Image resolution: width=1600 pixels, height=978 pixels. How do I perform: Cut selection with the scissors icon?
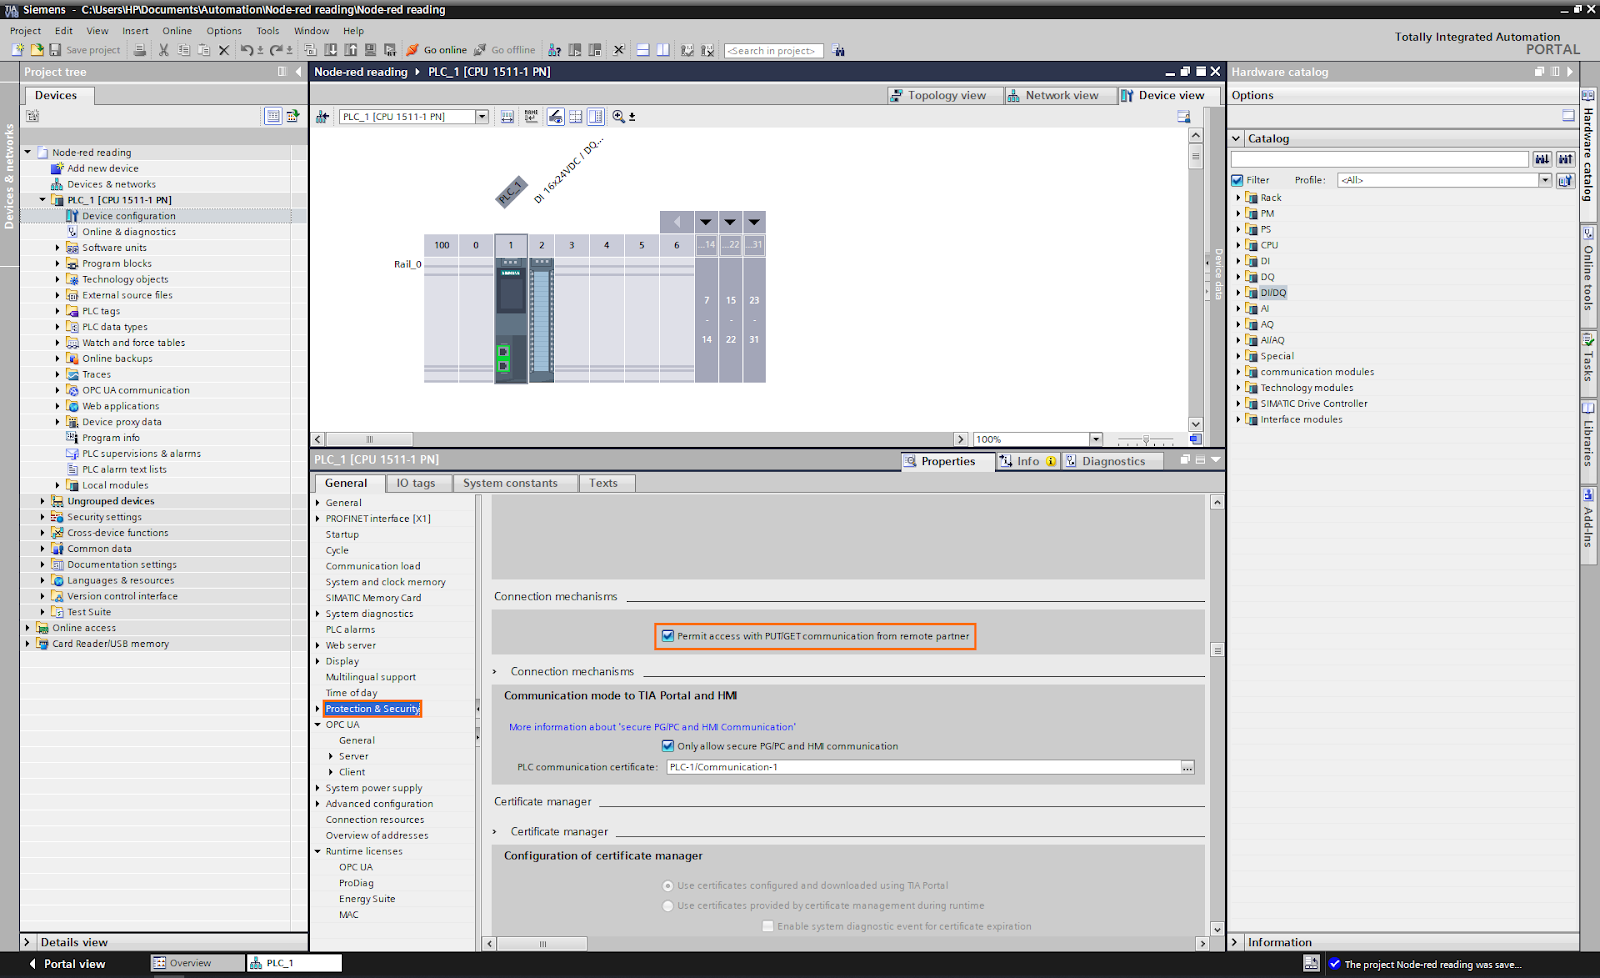164,50
